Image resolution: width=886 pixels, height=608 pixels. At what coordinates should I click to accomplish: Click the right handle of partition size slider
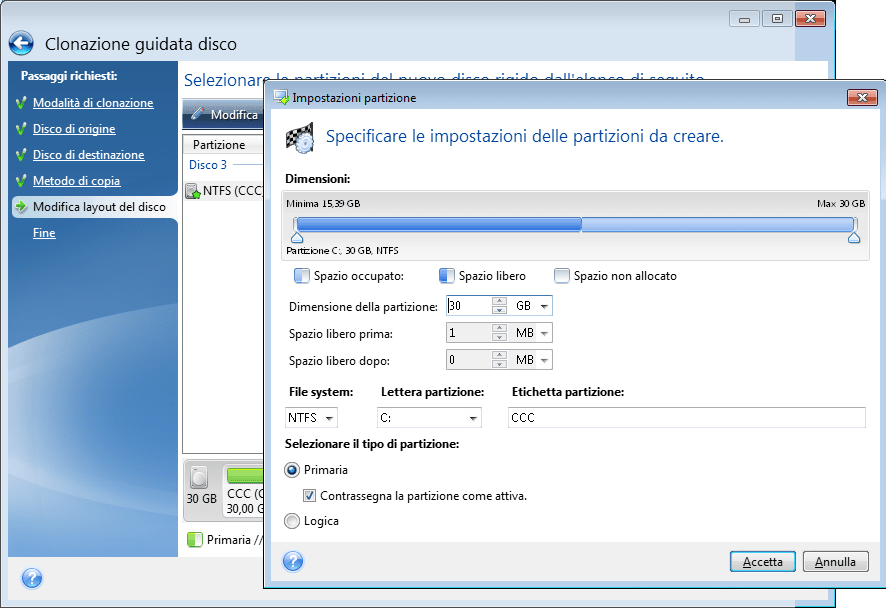click(853, 238)
